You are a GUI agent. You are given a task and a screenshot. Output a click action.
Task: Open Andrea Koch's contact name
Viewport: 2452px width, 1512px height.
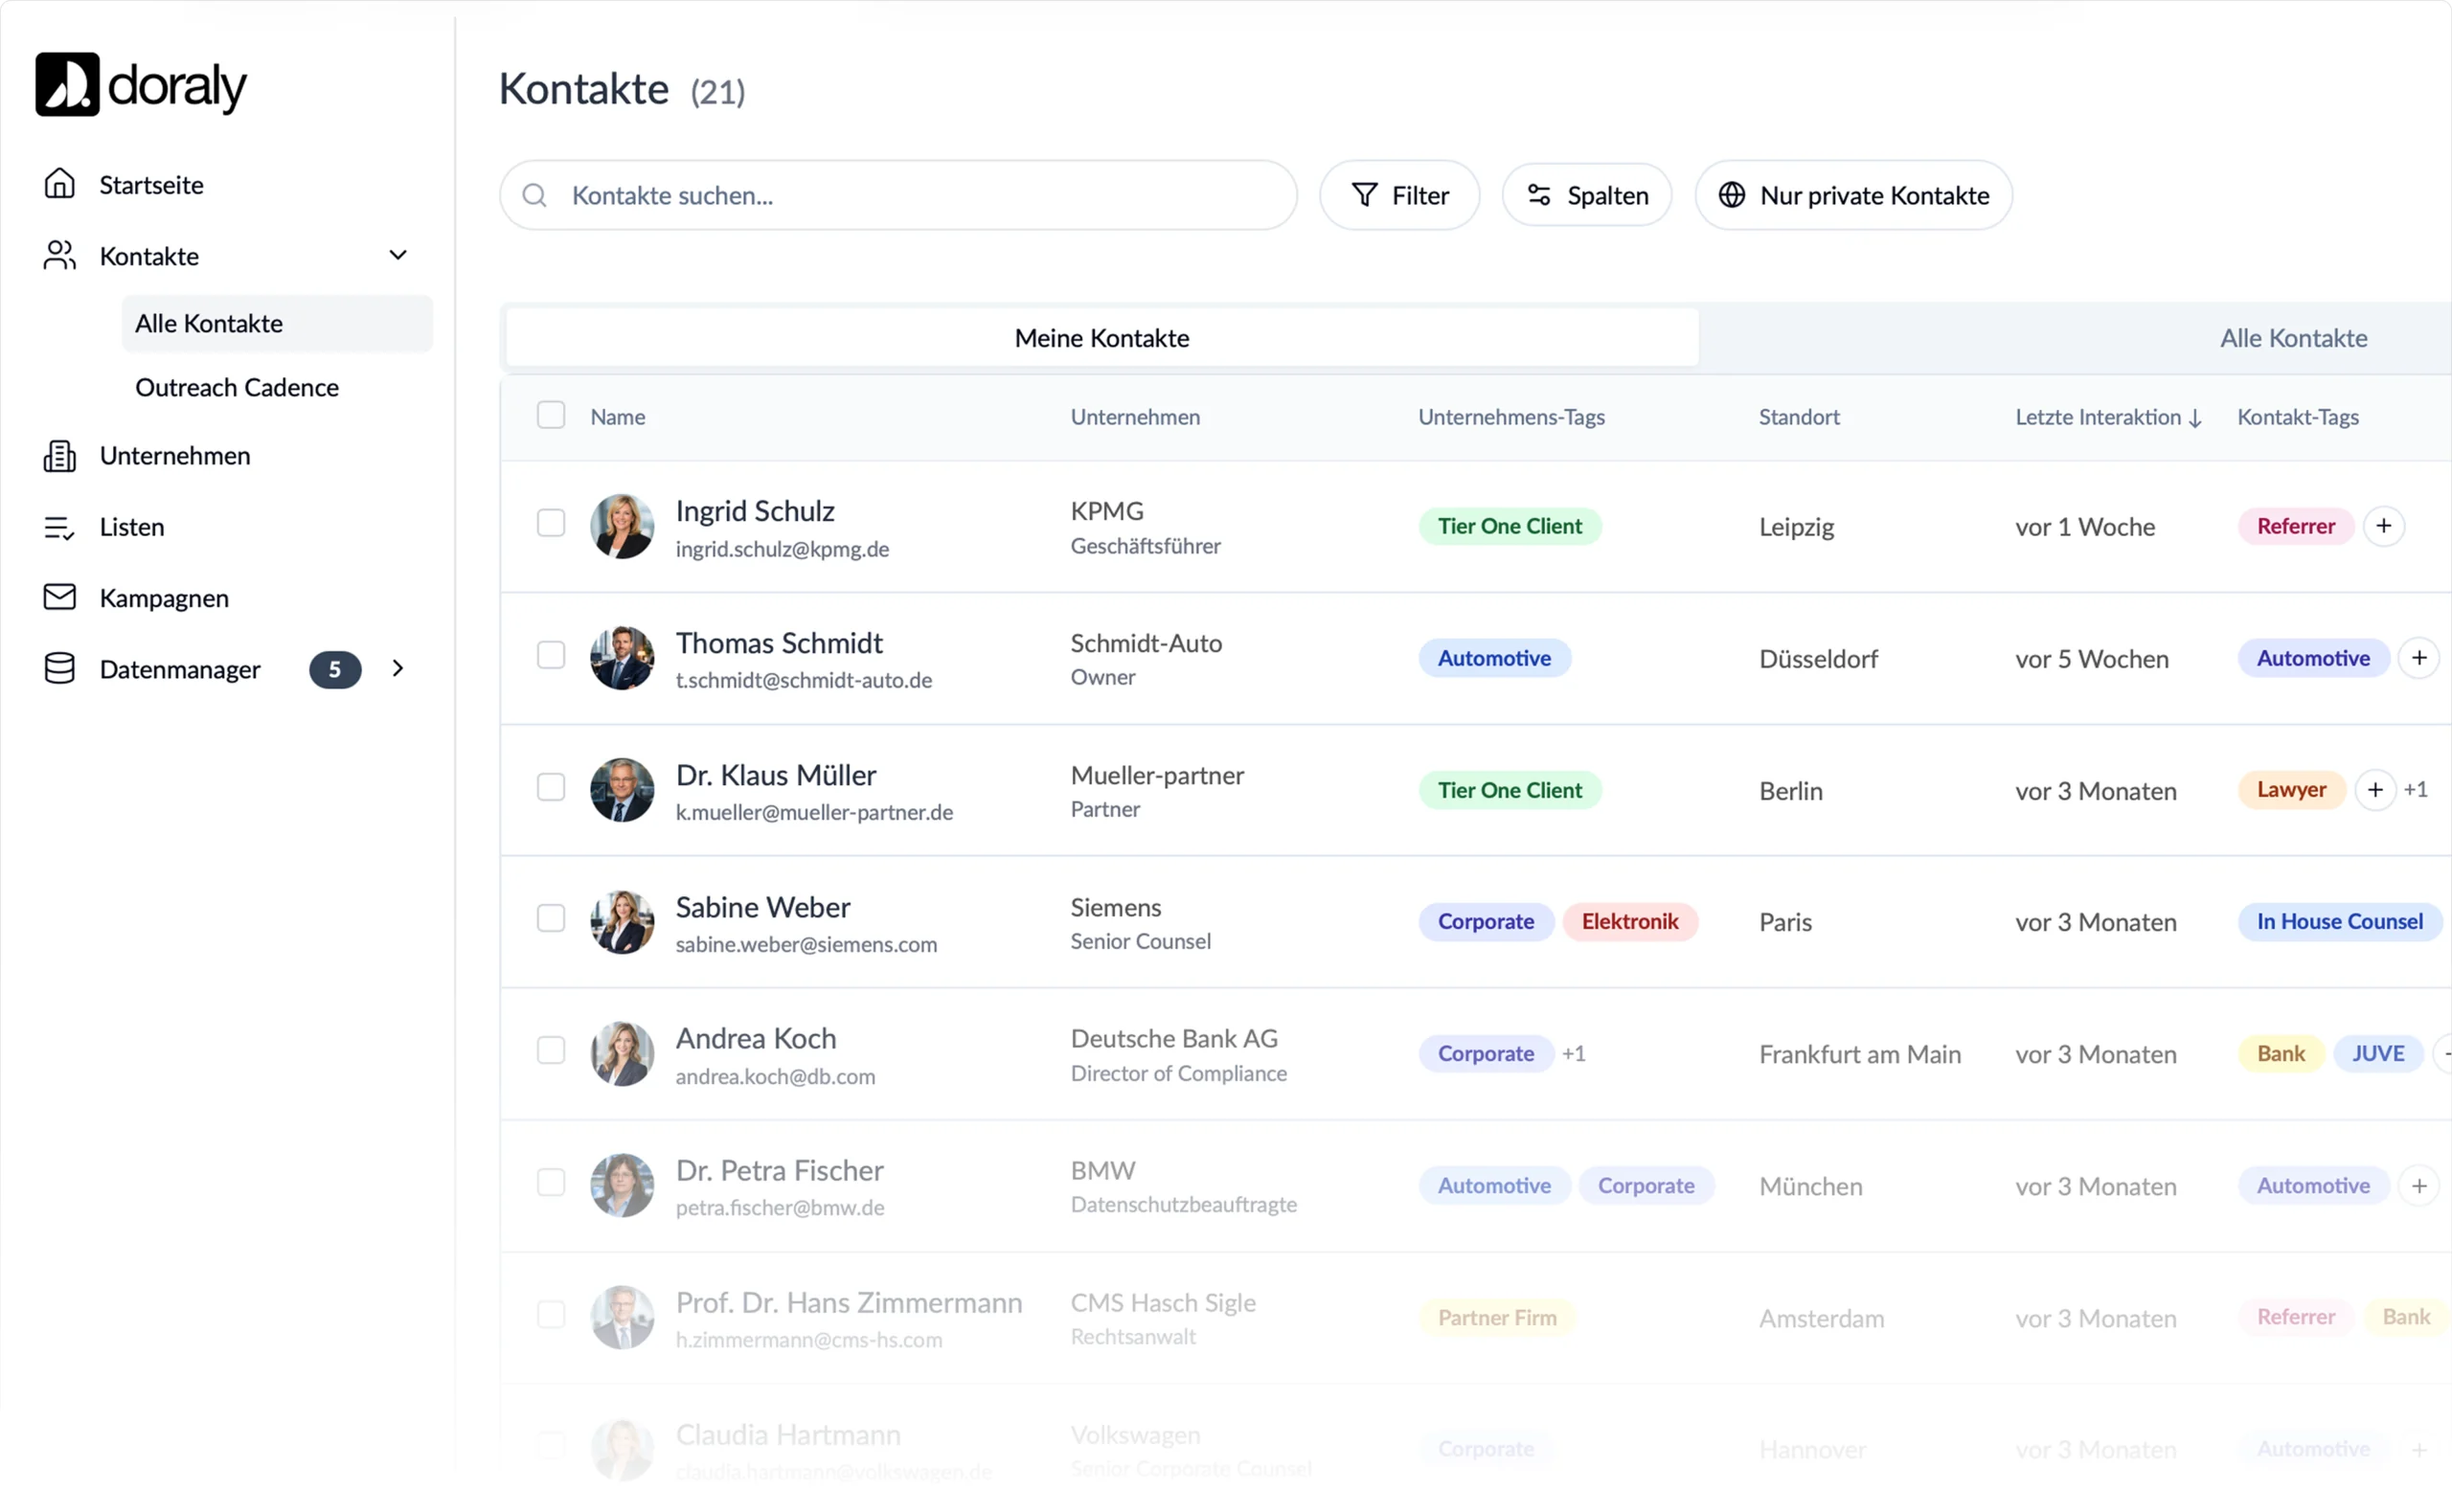(756, 1039)
